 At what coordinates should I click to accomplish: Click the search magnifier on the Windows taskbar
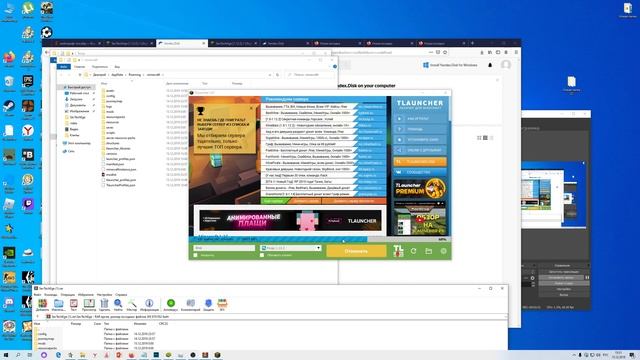[18, 355]
